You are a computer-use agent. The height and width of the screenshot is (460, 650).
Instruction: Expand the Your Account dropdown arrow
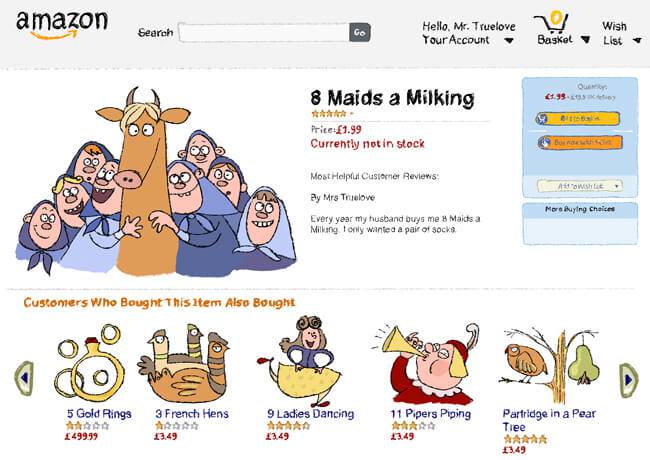point(509,41)
